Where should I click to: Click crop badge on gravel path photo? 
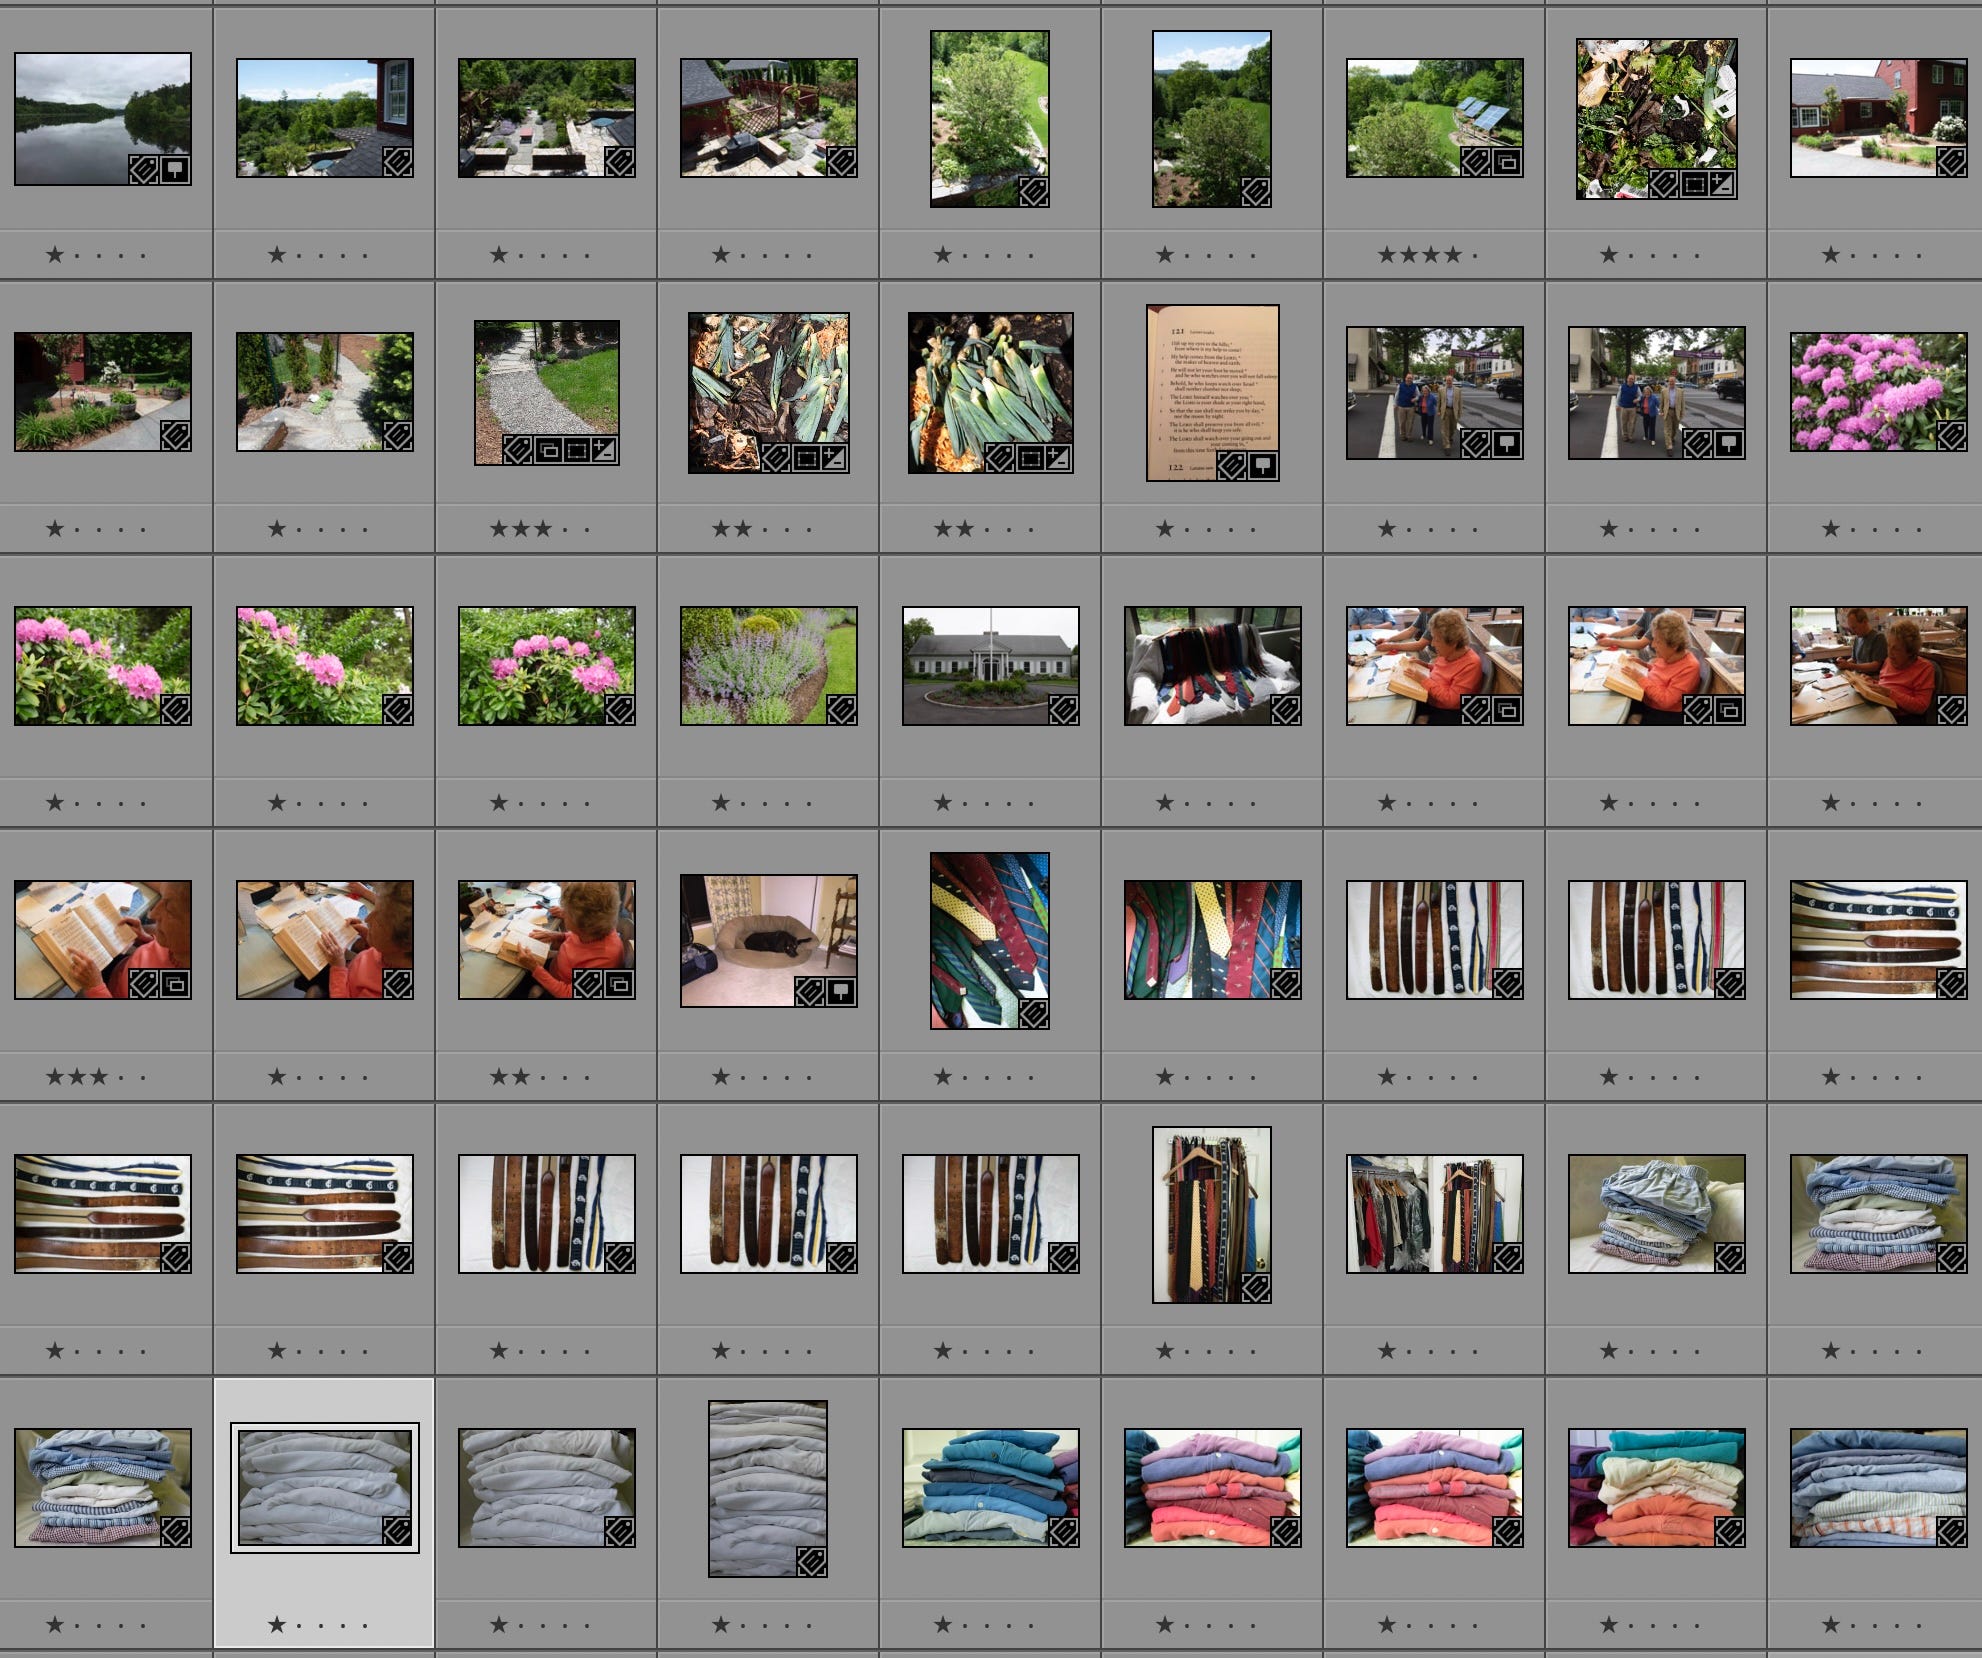click(576, 450)
